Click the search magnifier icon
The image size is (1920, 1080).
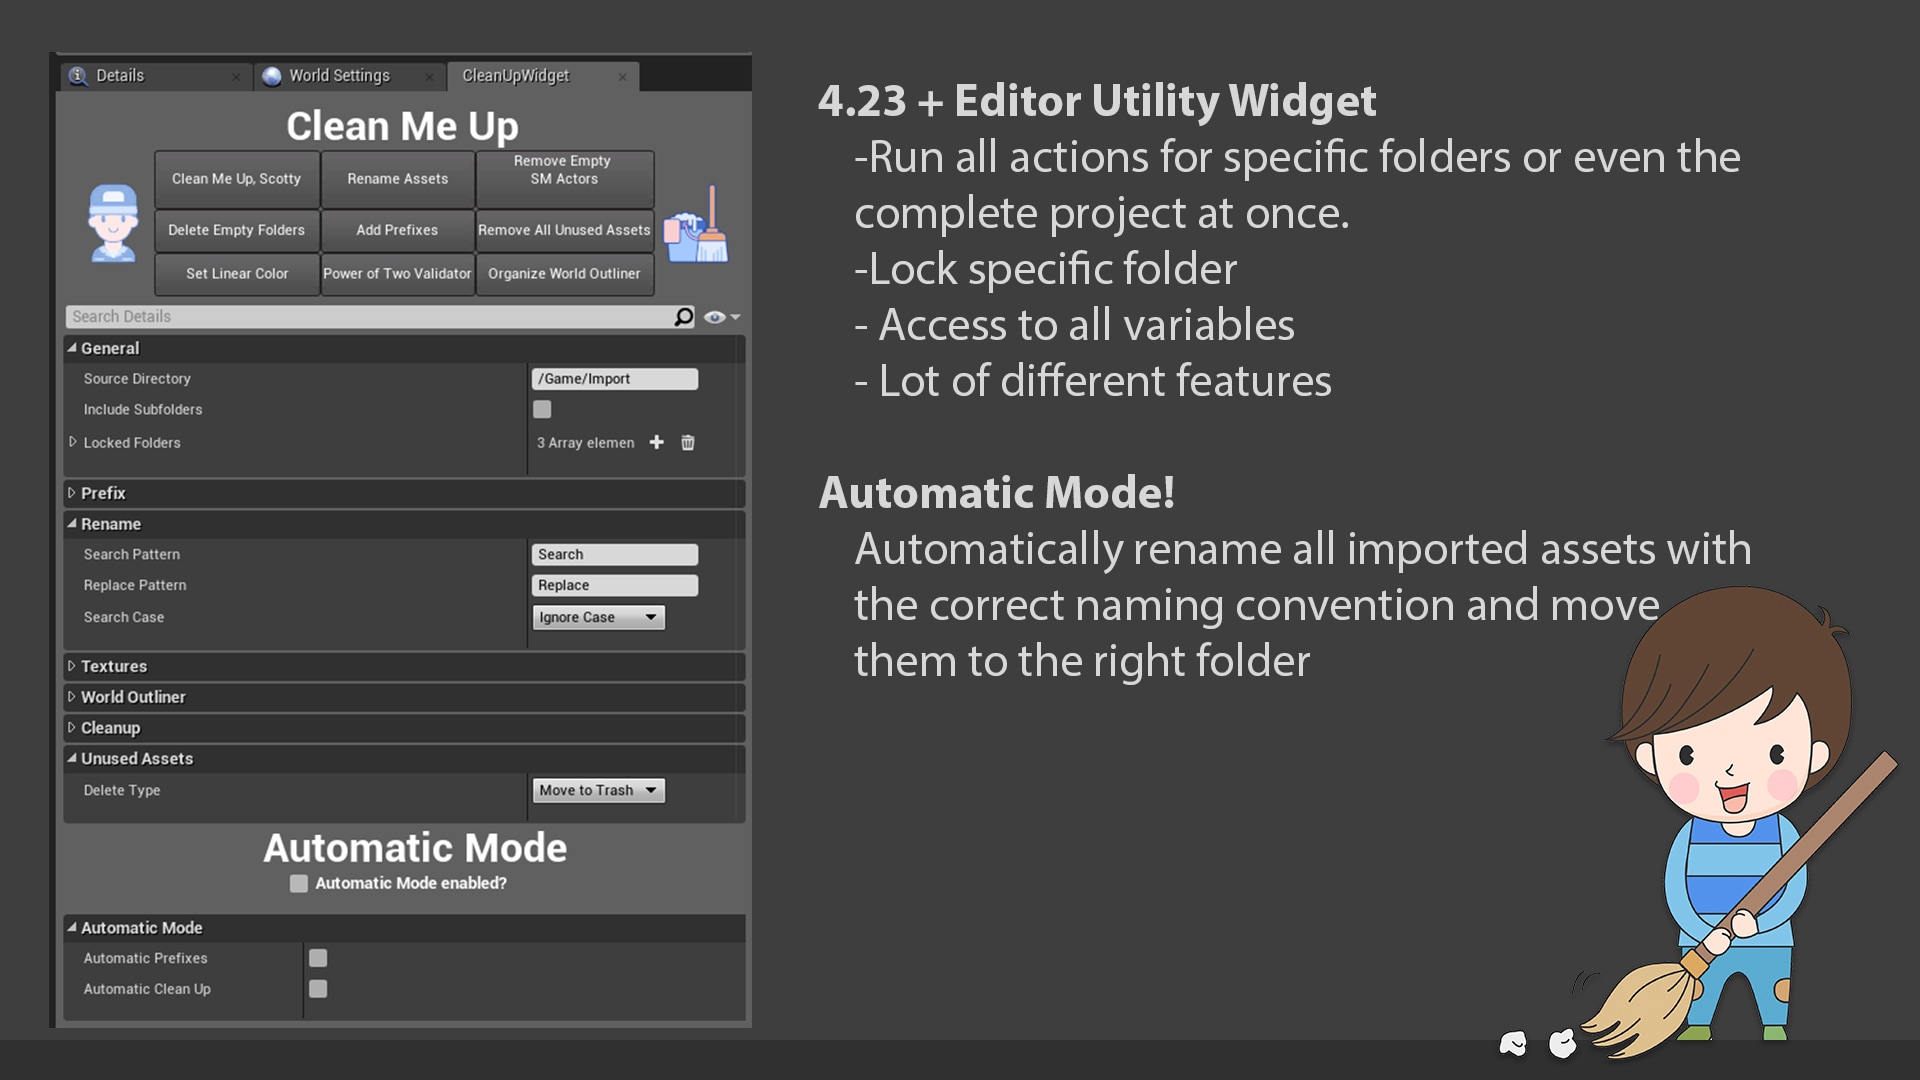click(x=684, y=317)
